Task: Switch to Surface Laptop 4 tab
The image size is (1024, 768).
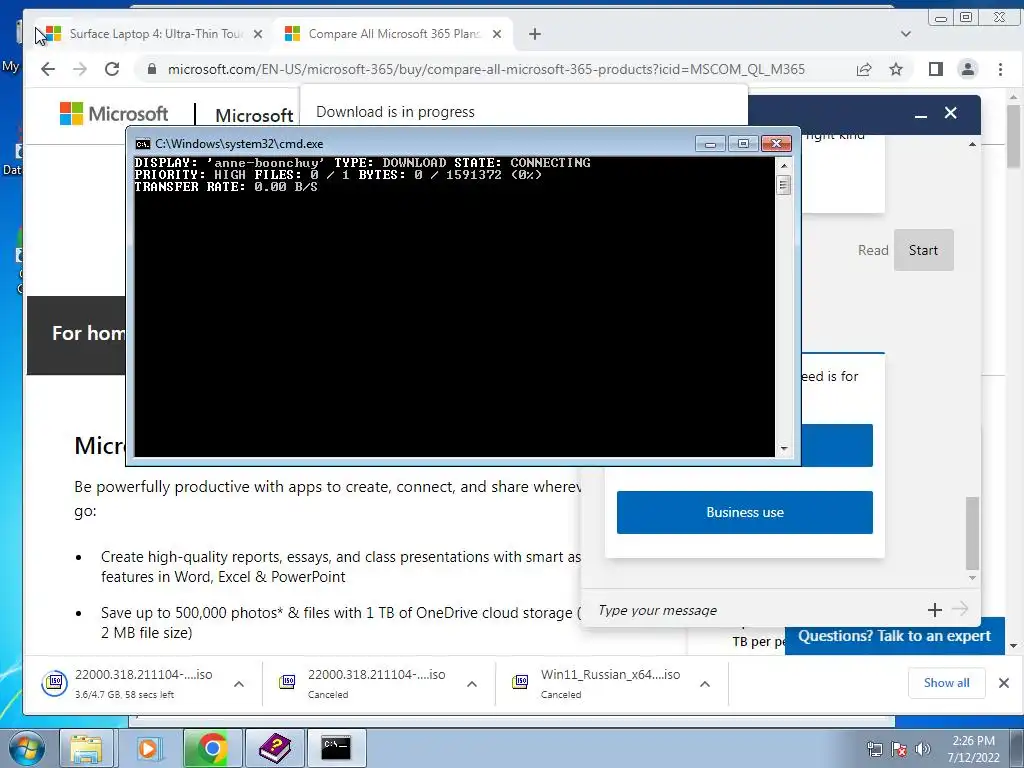Action: click(x=155, y=34)
